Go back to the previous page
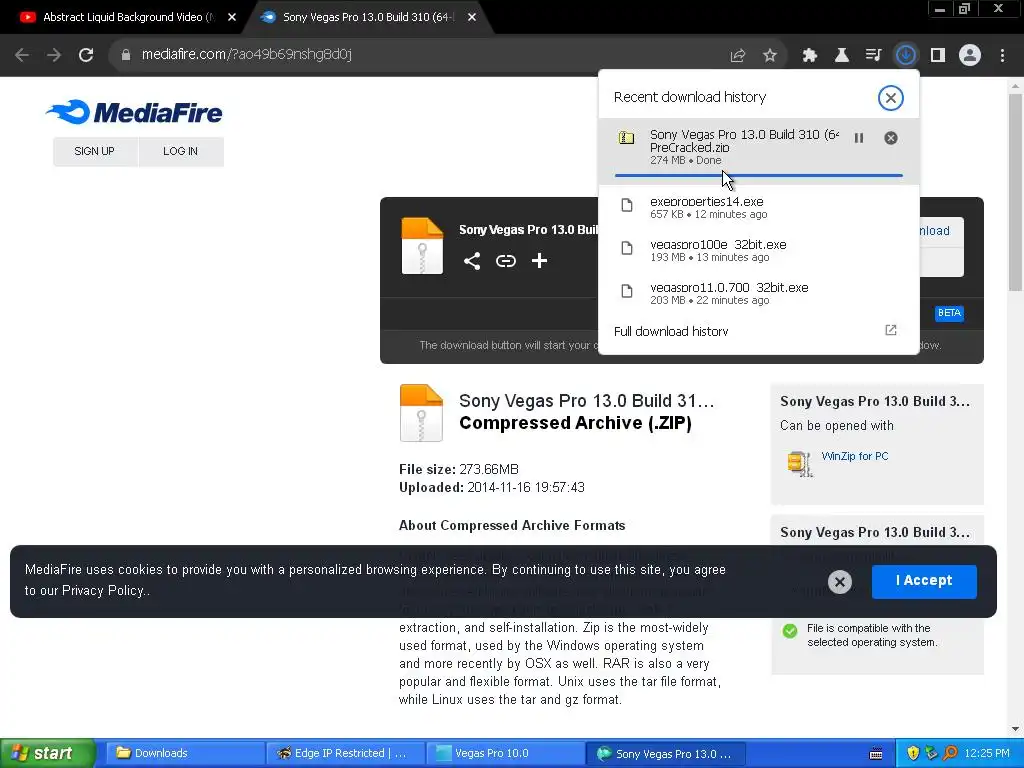 (x=22, y=55)
